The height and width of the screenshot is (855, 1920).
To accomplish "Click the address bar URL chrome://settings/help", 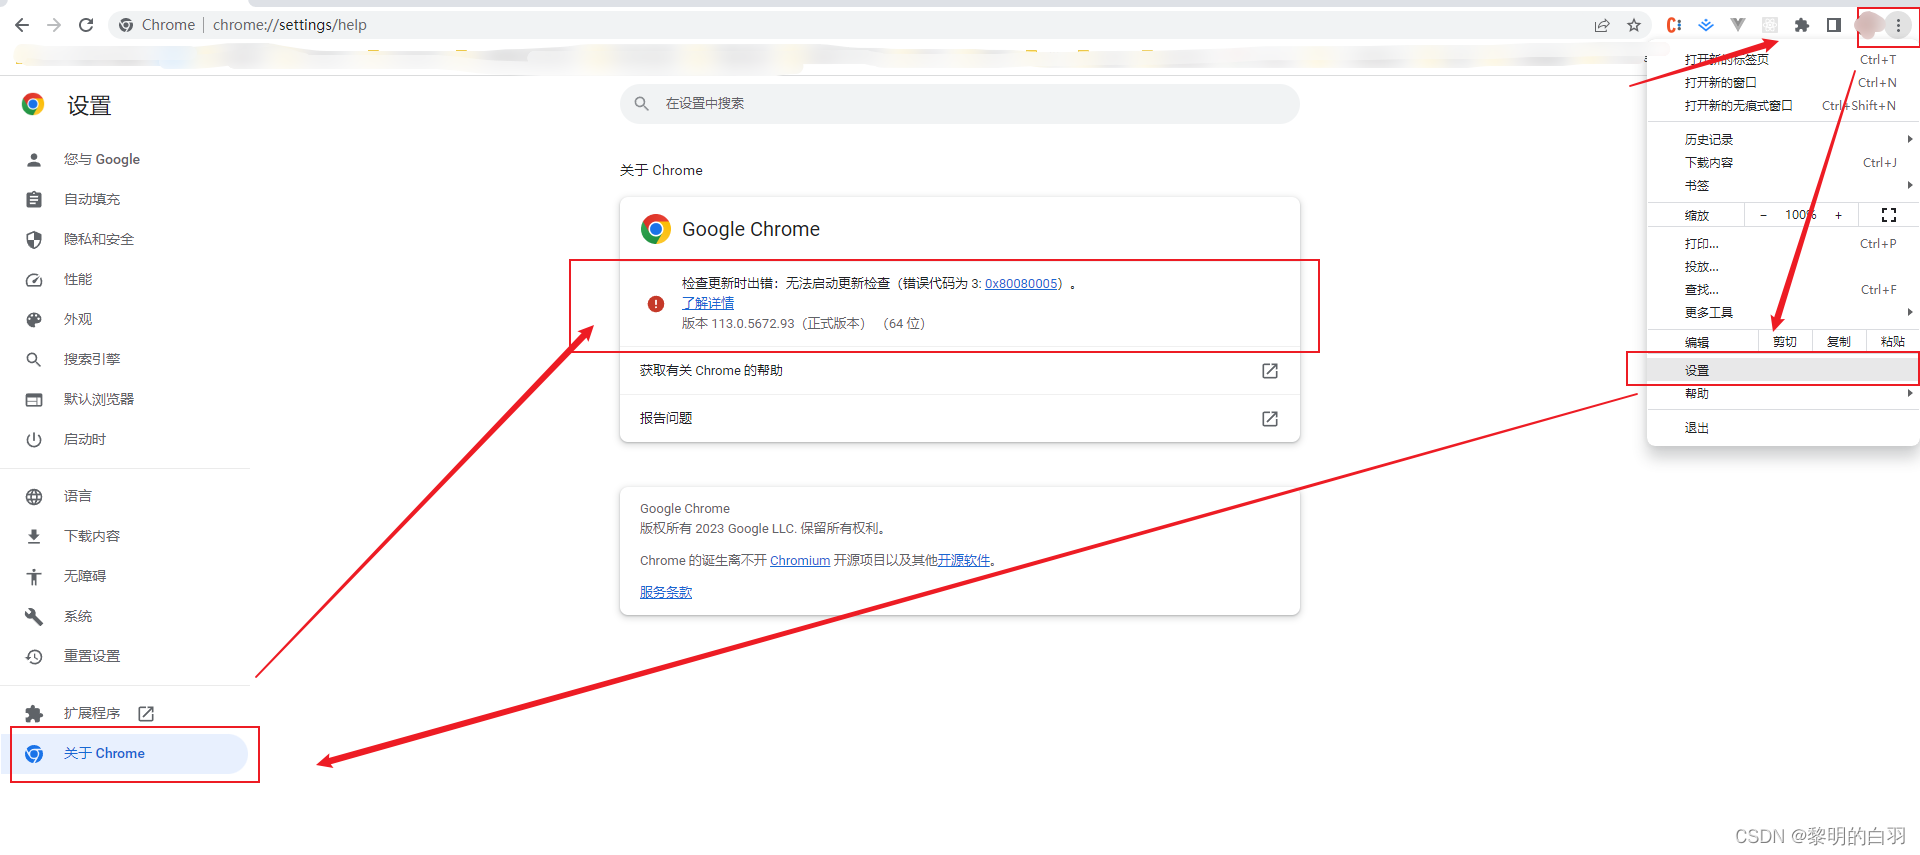I will coord(289,25).
